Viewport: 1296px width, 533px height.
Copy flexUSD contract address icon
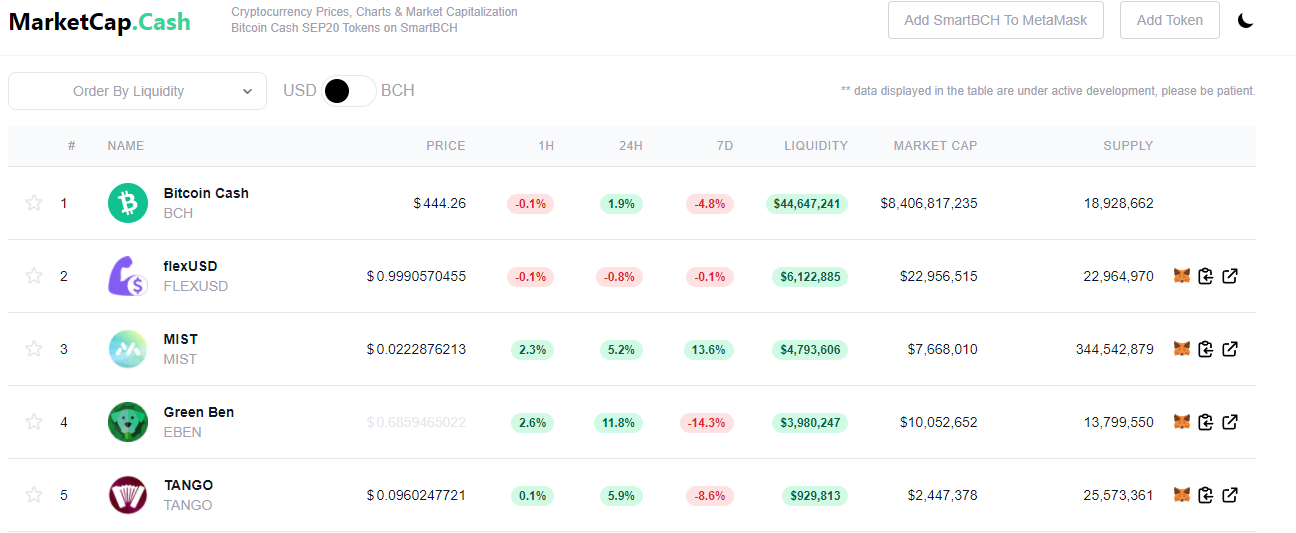pos(1206,276)
